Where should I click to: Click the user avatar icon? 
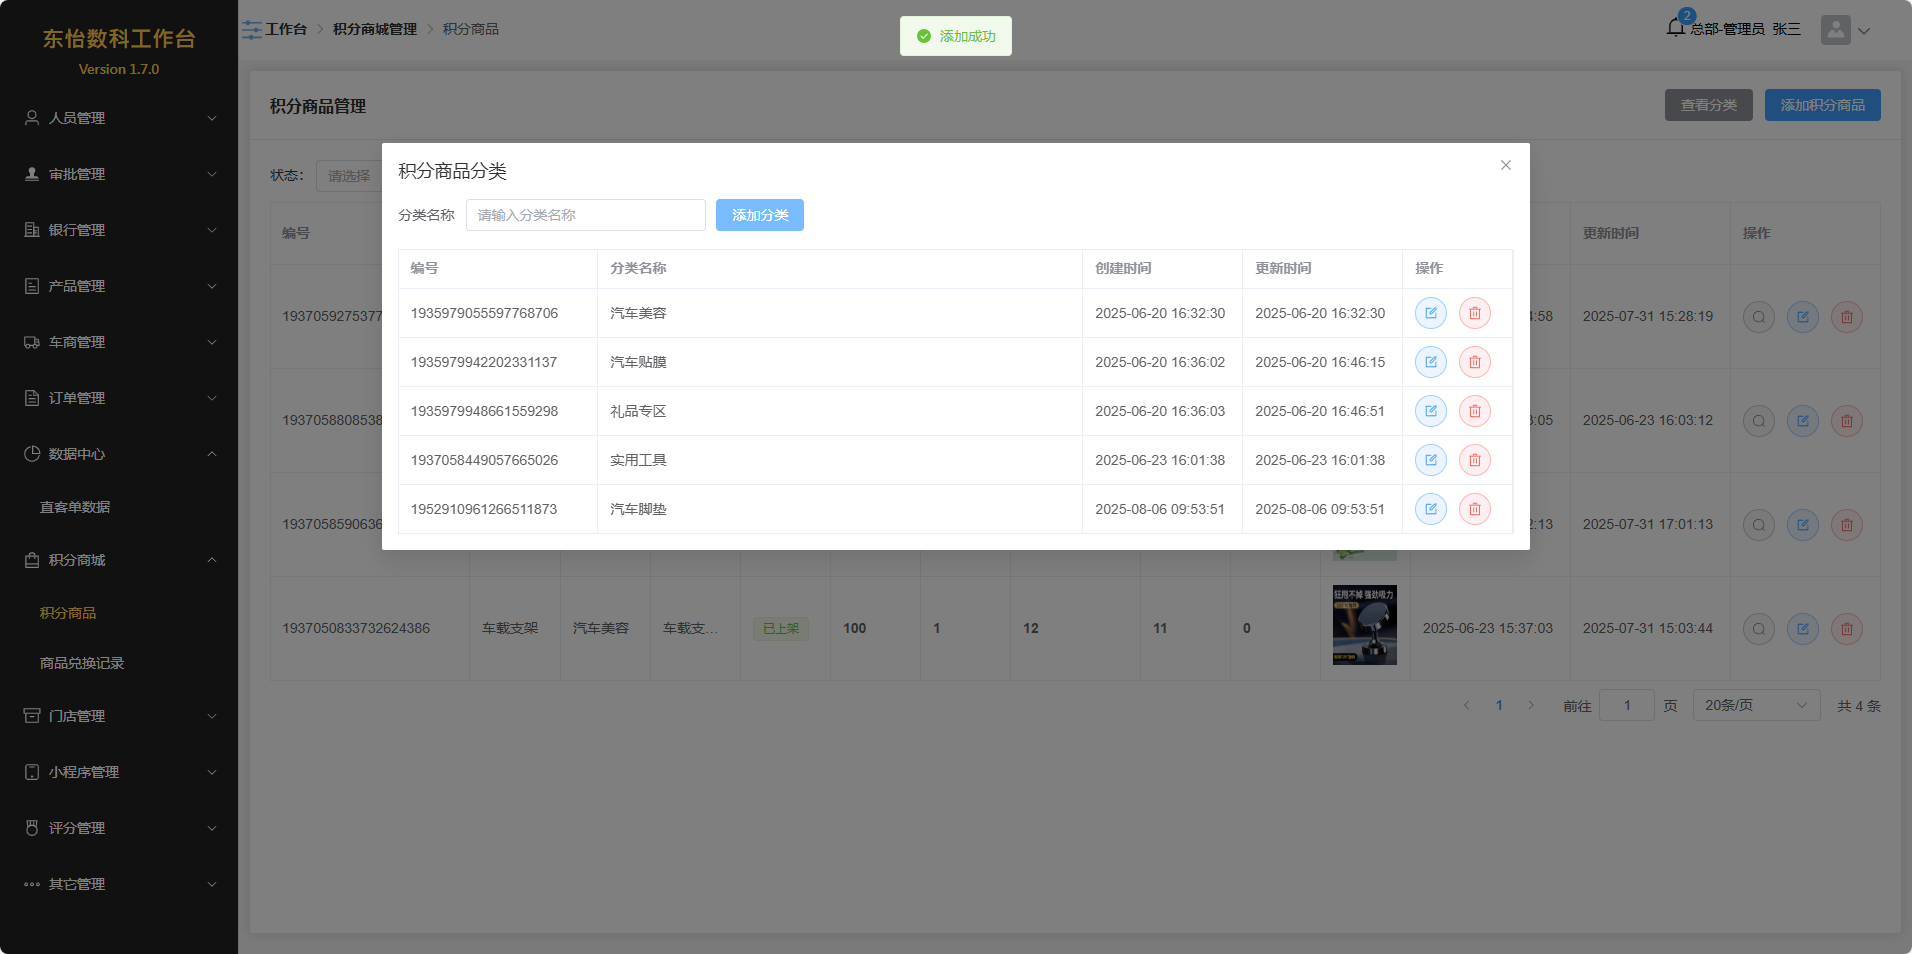pos(1835,30)
